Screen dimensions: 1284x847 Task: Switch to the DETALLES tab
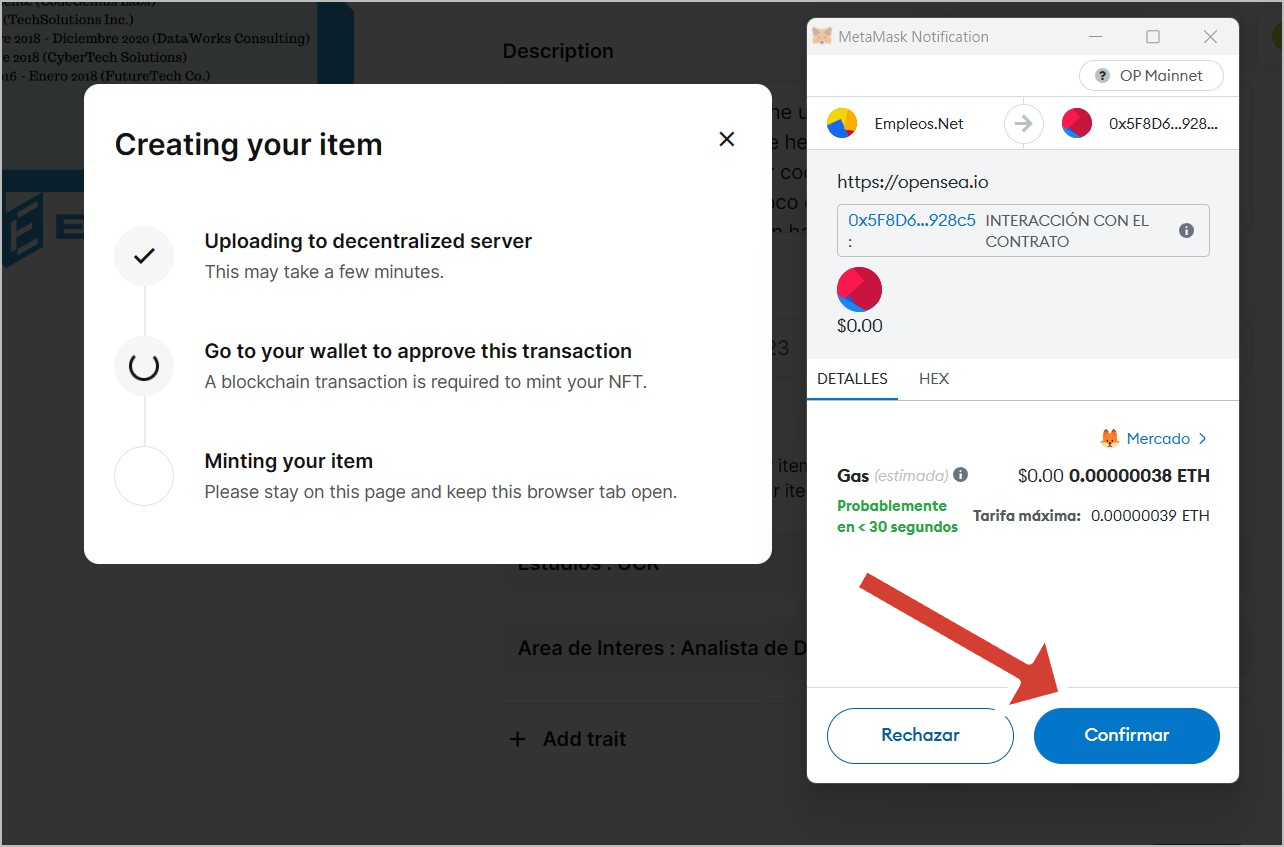point(852,379)
